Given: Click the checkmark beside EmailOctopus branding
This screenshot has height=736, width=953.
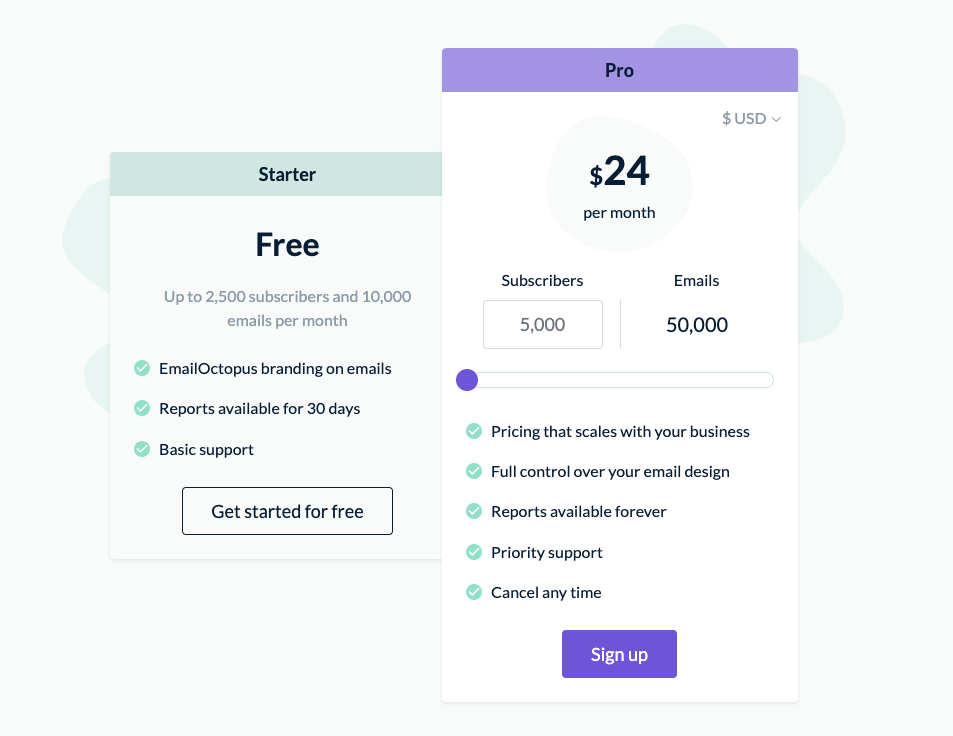Looking at the screenshot, I should point(141,368).
